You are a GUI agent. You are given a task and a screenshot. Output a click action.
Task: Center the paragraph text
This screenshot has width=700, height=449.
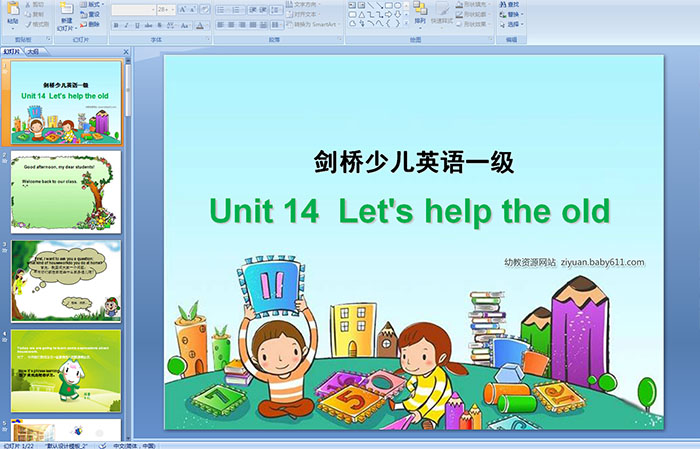point(231,25)
